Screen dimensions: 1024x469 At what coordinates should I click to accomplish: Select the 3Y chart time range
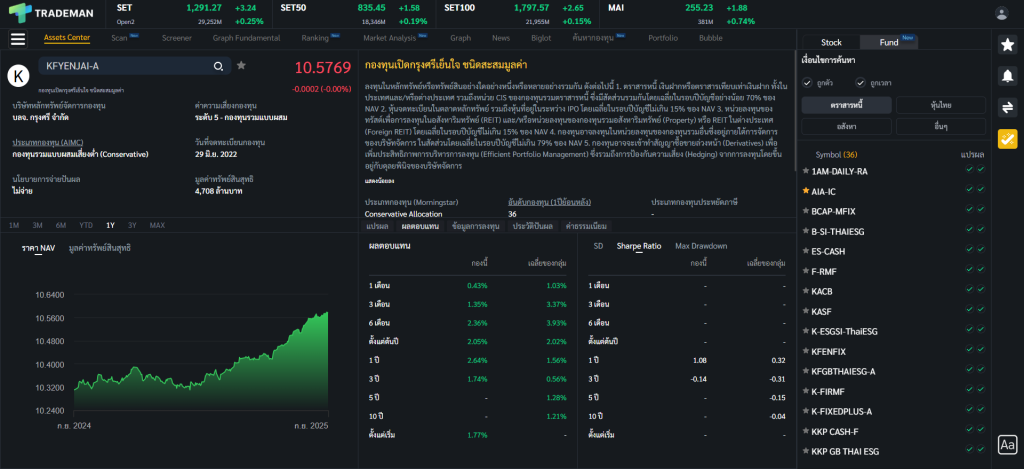click(x=132, y=225)
